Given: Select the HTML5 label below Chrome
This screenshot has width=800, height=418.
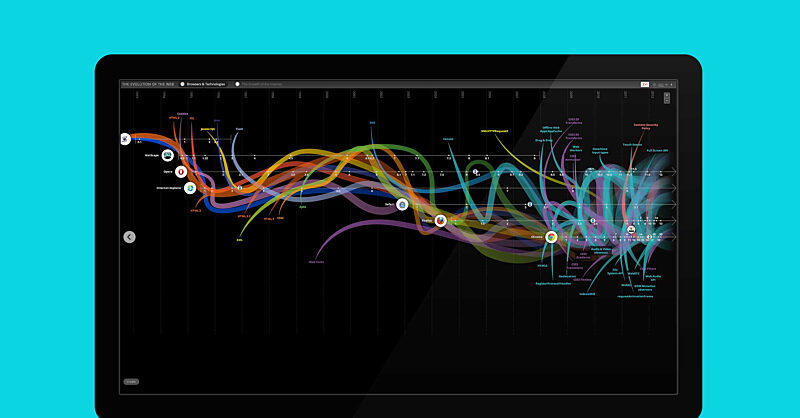Looking at the screenshot, I should (542, 265).
